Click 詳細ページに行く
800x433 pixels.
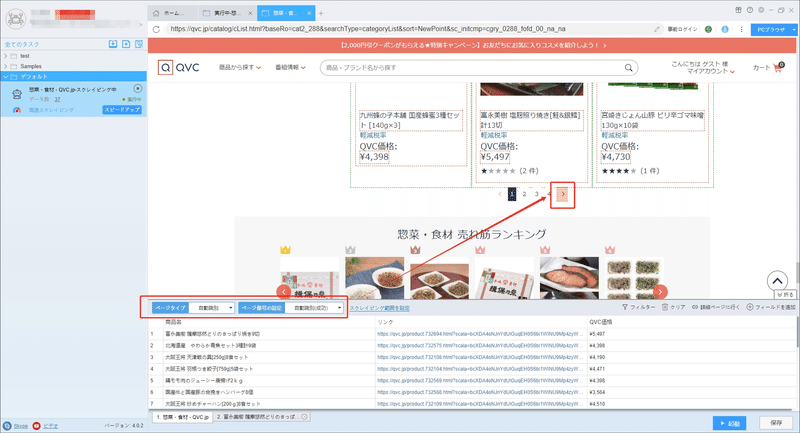click(x=715, y=307)
